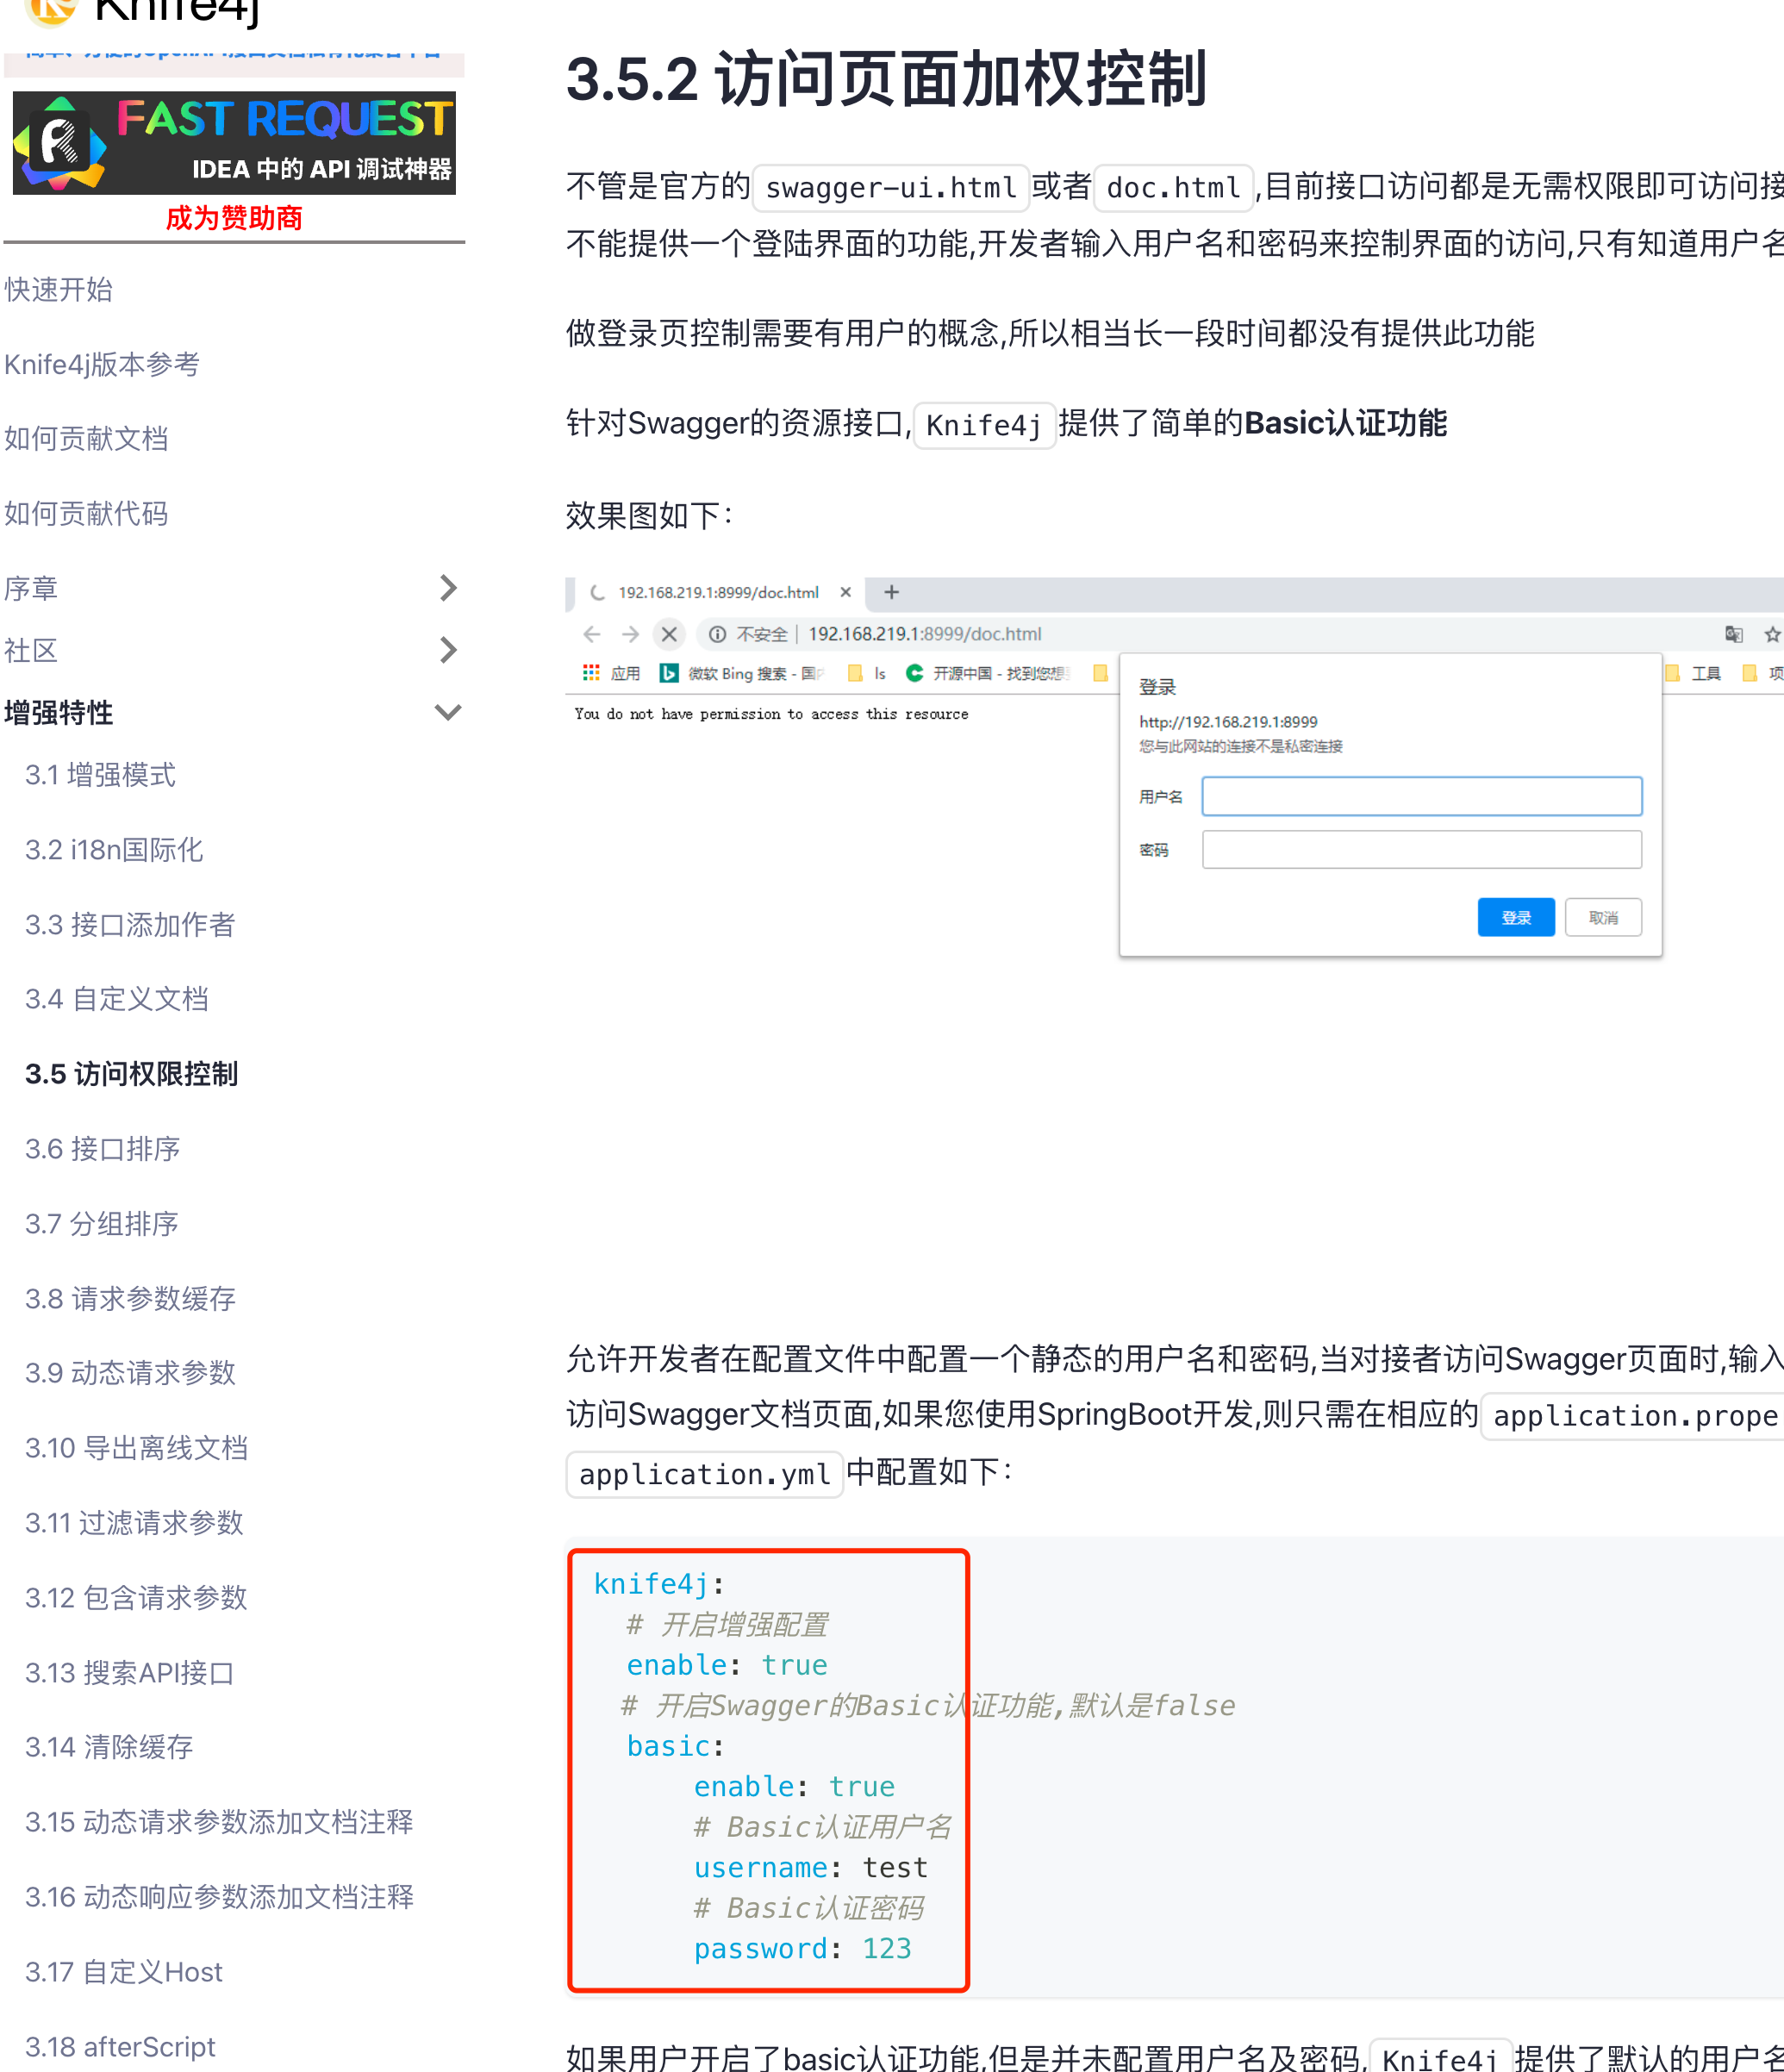Click the 成为赞助商 link
Screen dimensions: 1784x2072
pos(234,218)
